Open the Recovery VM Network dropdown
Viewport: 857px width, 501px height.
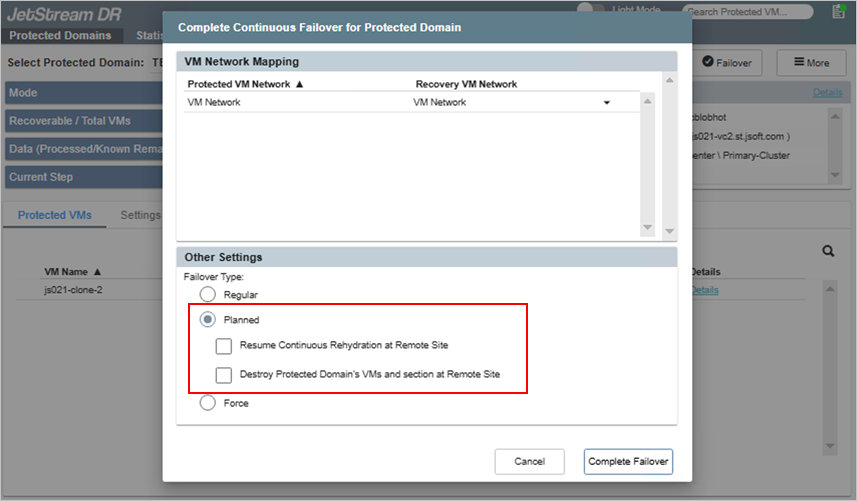coord(606,103)
